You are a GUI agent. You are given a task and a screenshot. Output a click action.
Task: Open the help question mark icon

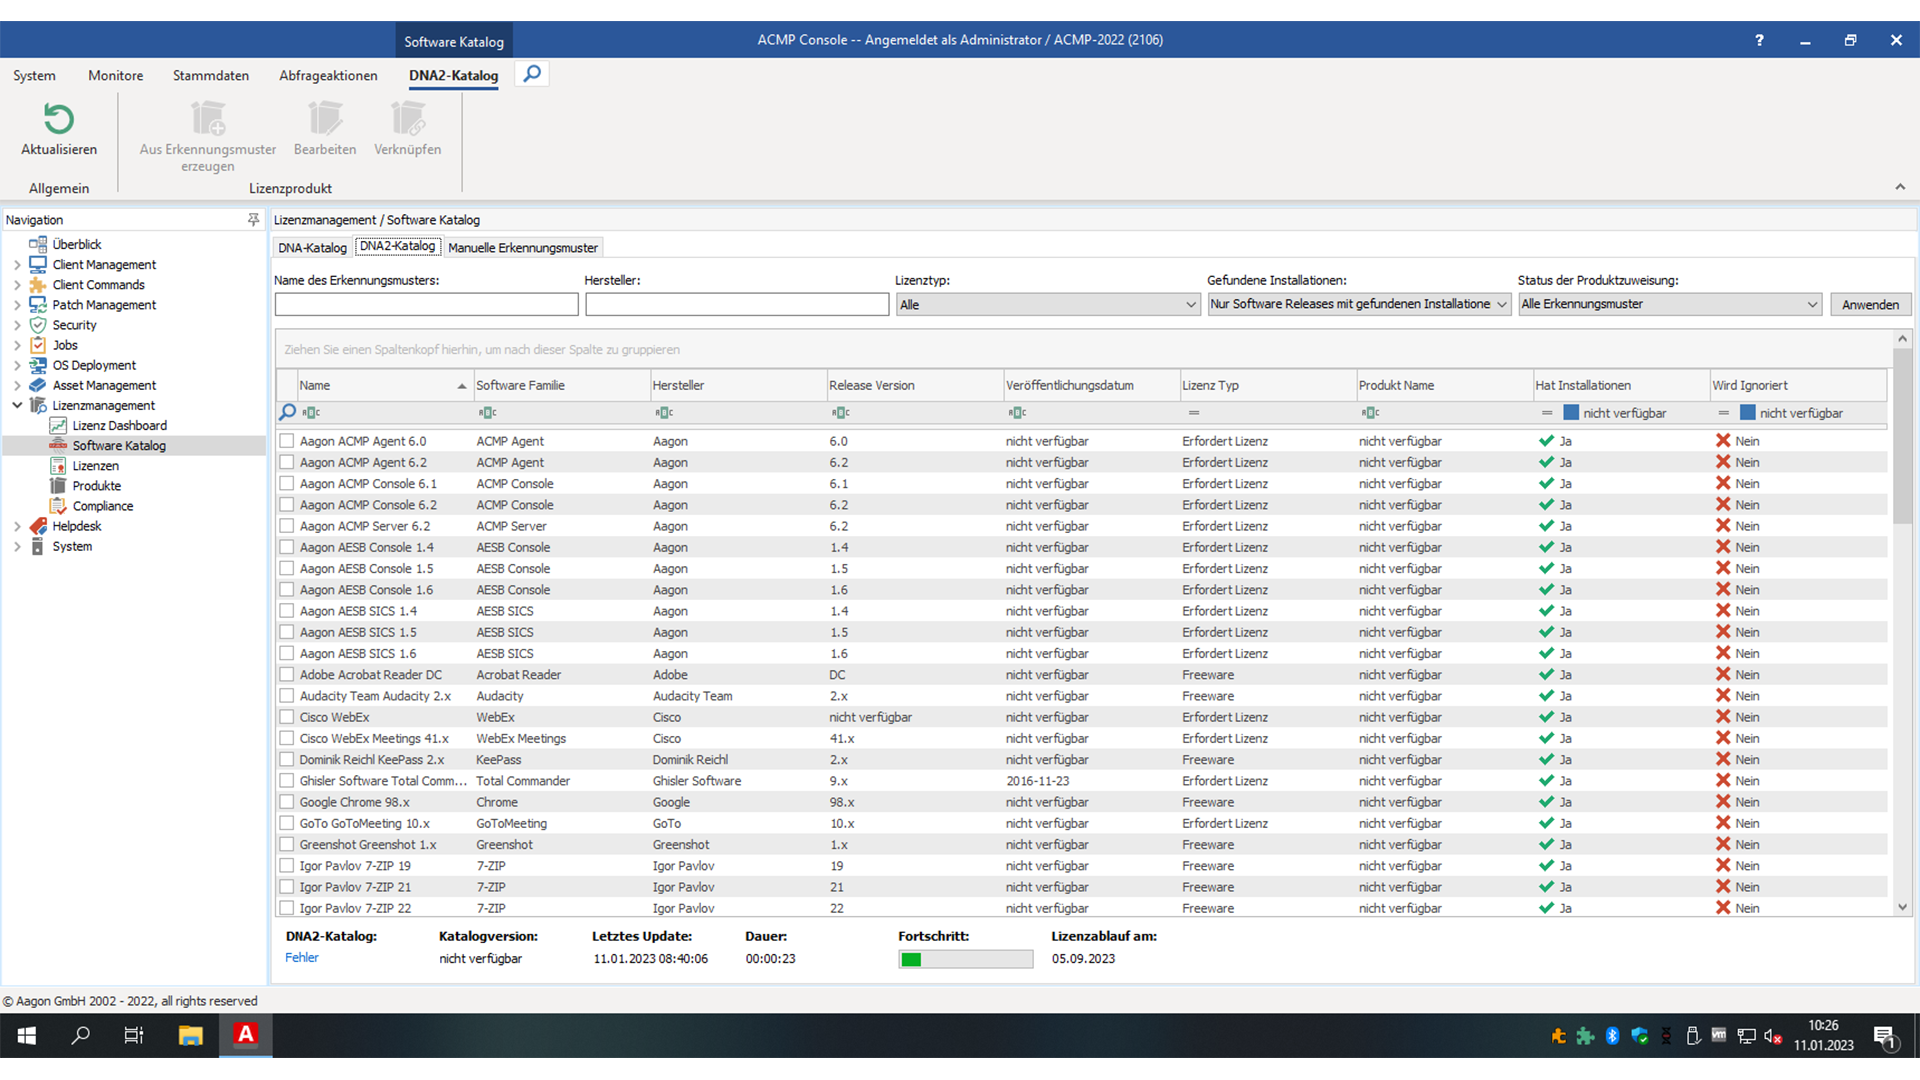tap(1759, 40)
